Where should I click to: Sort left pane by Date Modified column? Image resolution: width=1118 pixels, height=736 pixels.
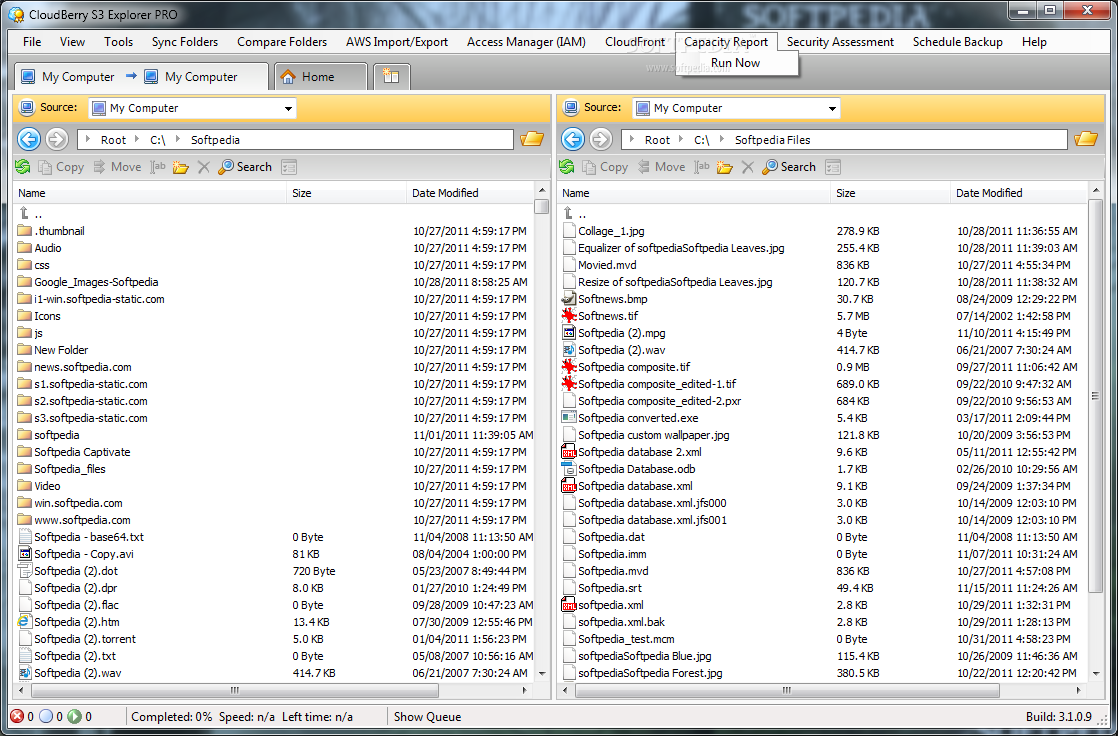[471, 193]
